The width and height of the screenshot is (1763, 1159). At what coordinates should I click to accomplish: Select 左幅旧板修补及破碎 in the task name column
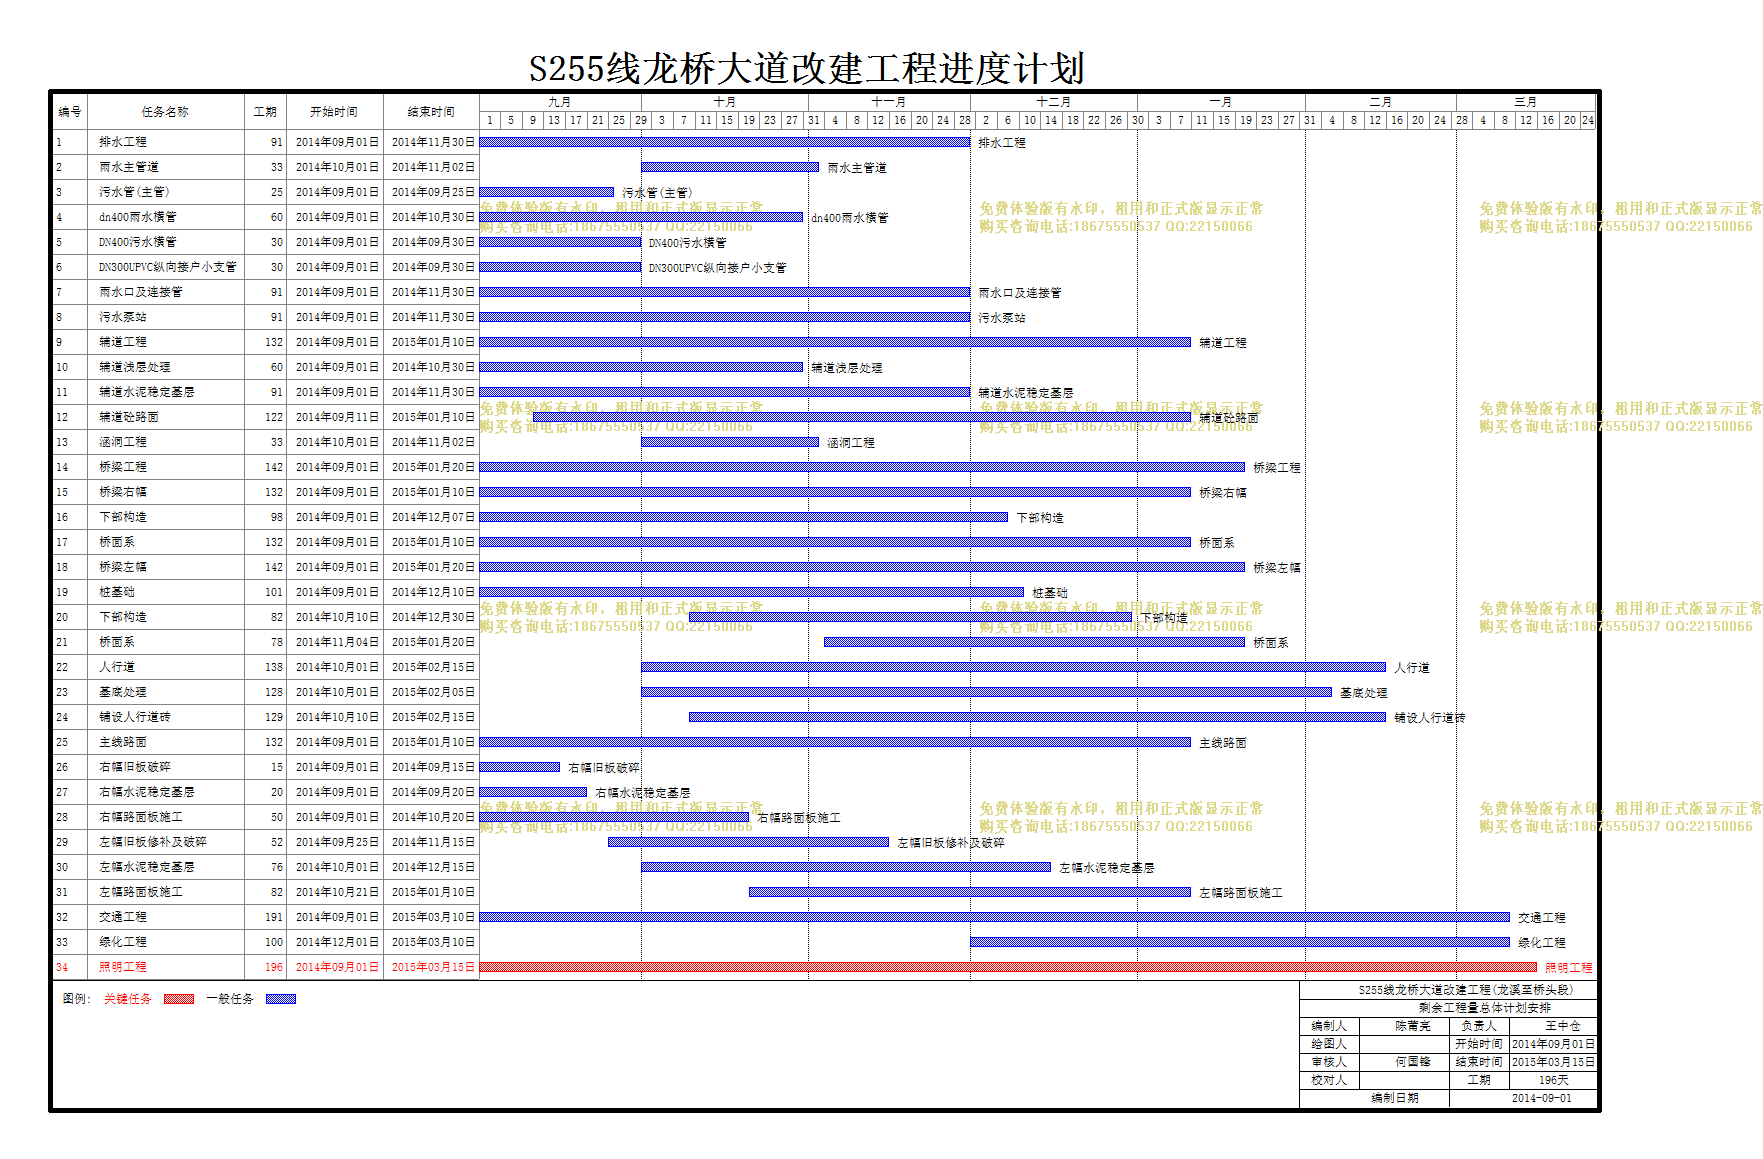[x=153, y=842]
